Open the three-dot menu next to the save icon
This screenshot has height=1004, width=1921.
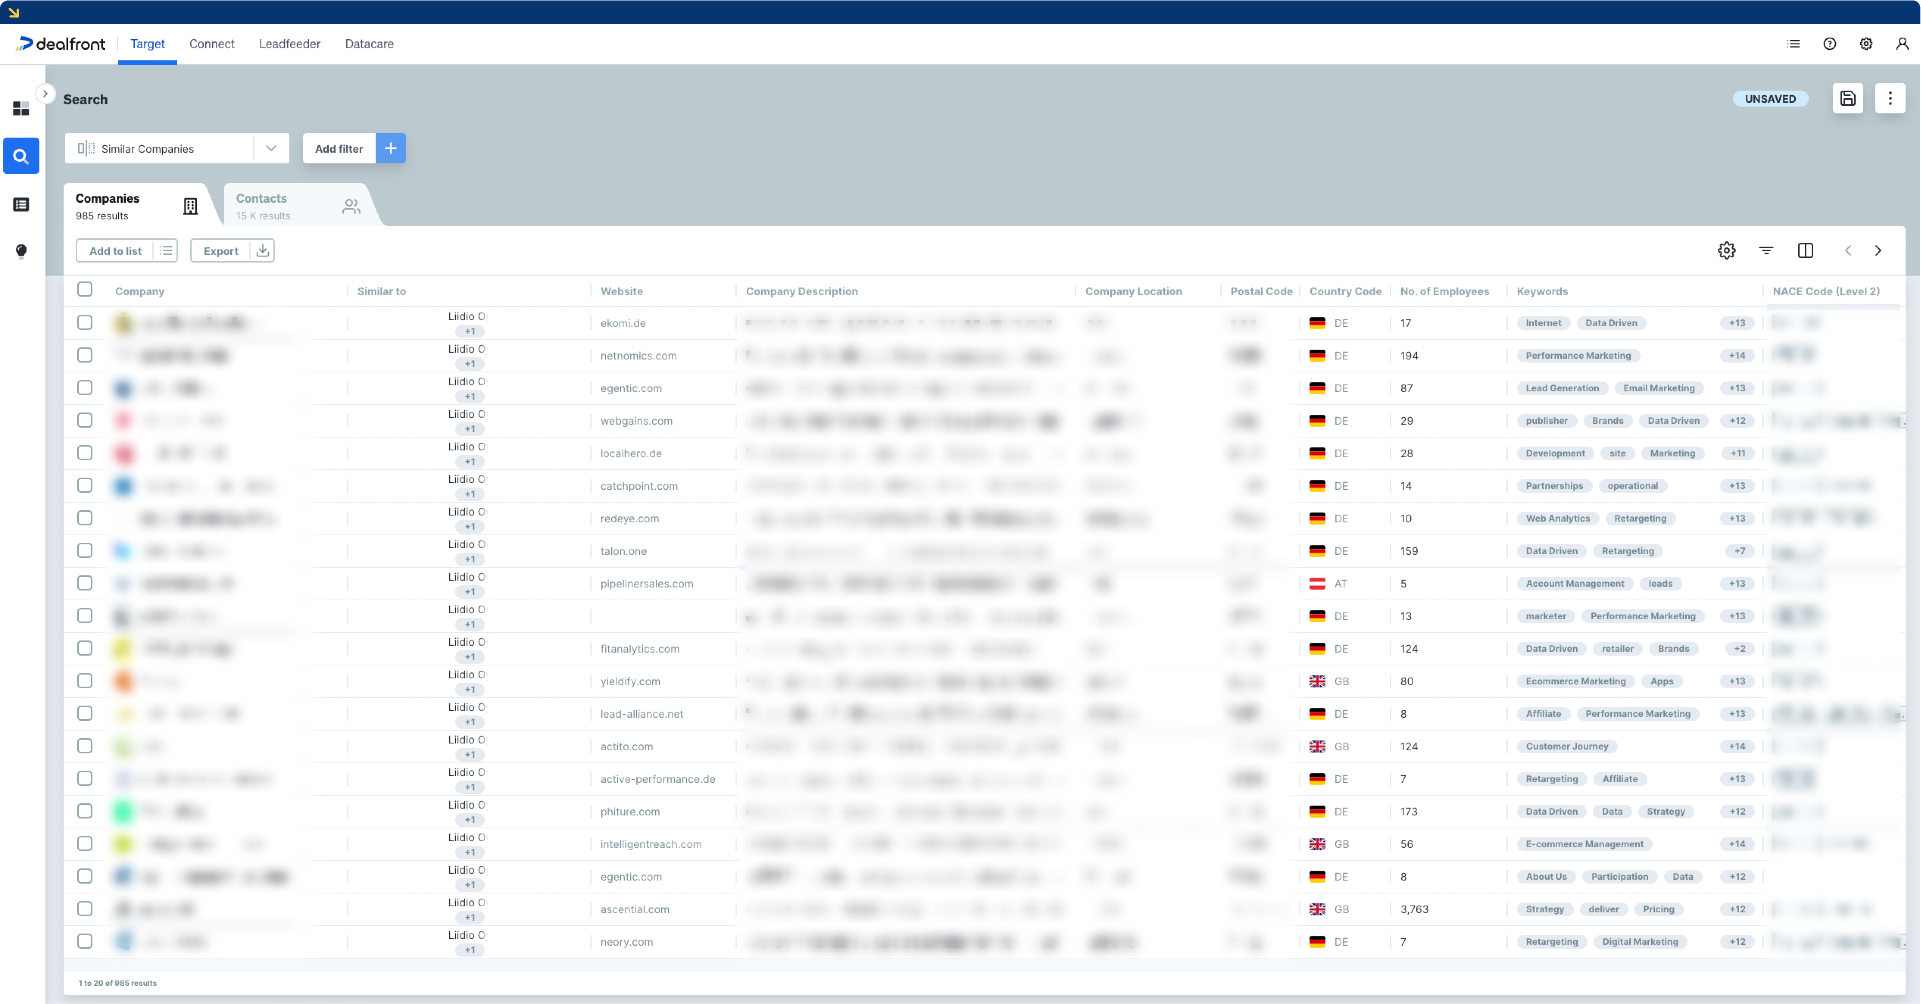click(x=1890, y=98)
